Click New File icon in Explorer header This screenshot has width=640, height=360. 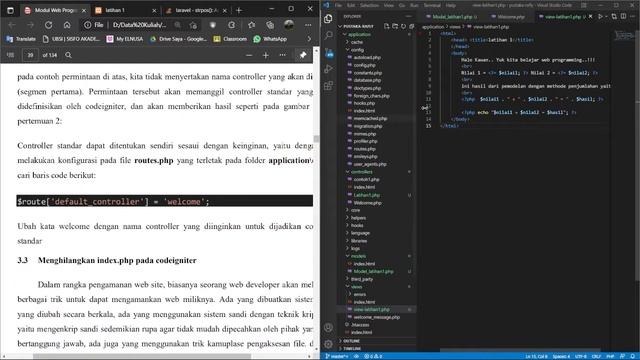coord(387,26)
